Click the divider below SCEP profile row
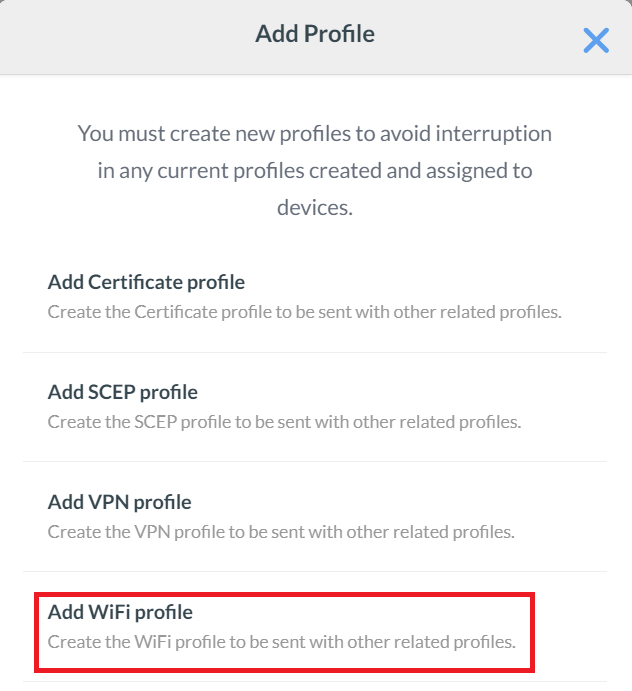 [315, 462]
